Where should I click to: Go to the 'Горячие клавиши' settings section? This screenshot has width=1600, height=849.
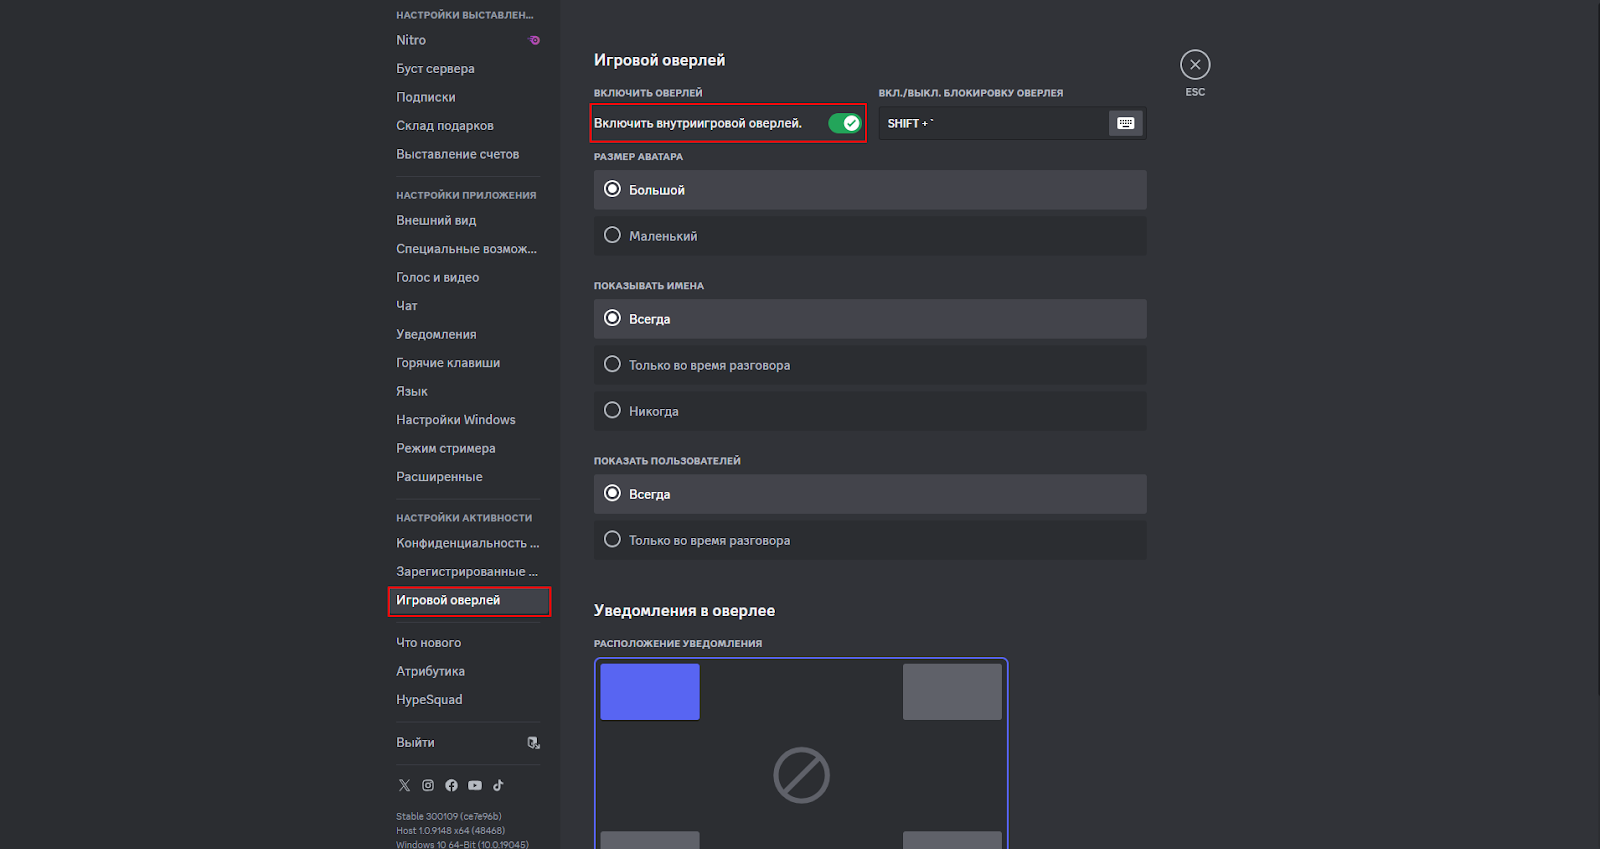448,363
